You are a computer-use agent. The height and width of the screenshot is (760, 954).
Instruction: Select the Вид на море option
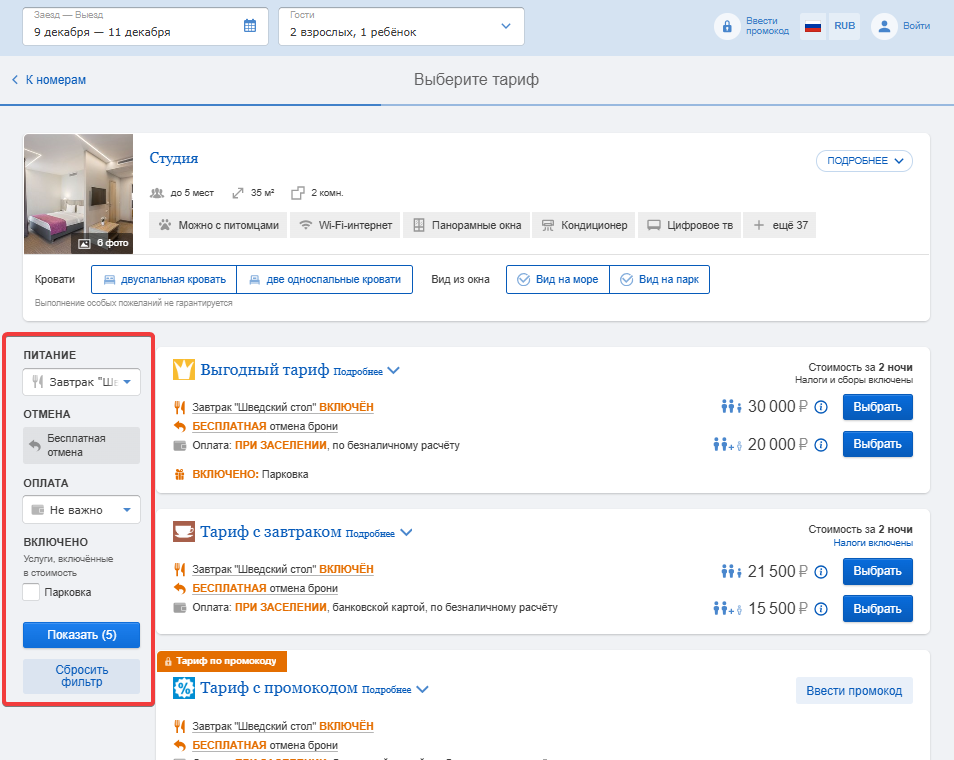tap(557, 279)
